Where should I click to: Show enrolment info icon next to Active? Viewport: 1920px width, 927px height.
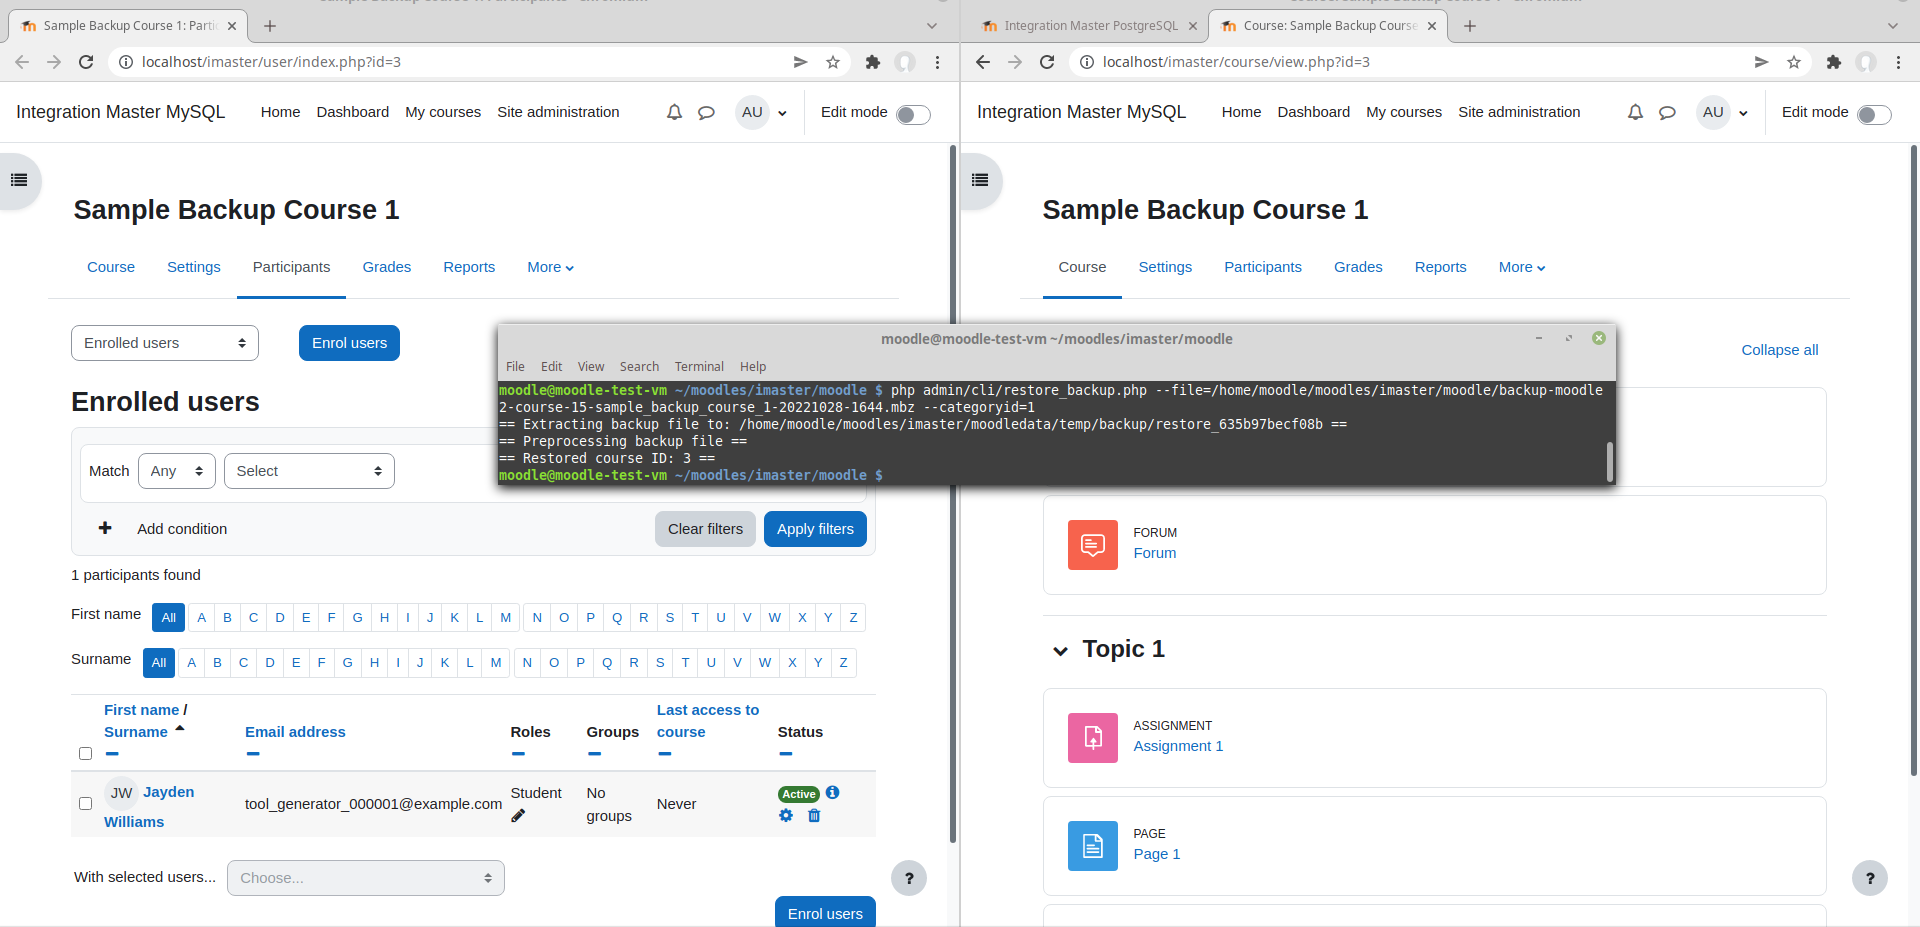pyautogui.click(x=833, y=792)
